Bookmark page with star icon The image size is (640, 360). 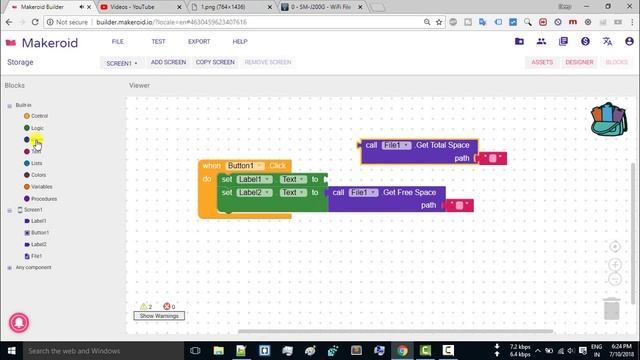point(439,22)
